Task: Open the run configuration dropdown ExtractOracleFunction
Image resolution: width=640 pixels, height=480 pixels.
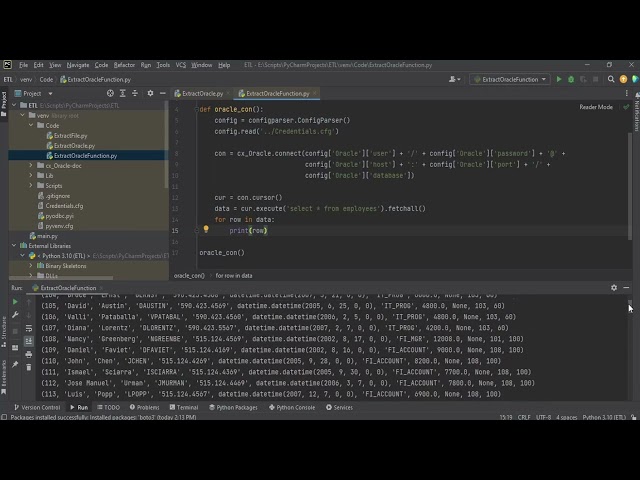Action: 510,79
